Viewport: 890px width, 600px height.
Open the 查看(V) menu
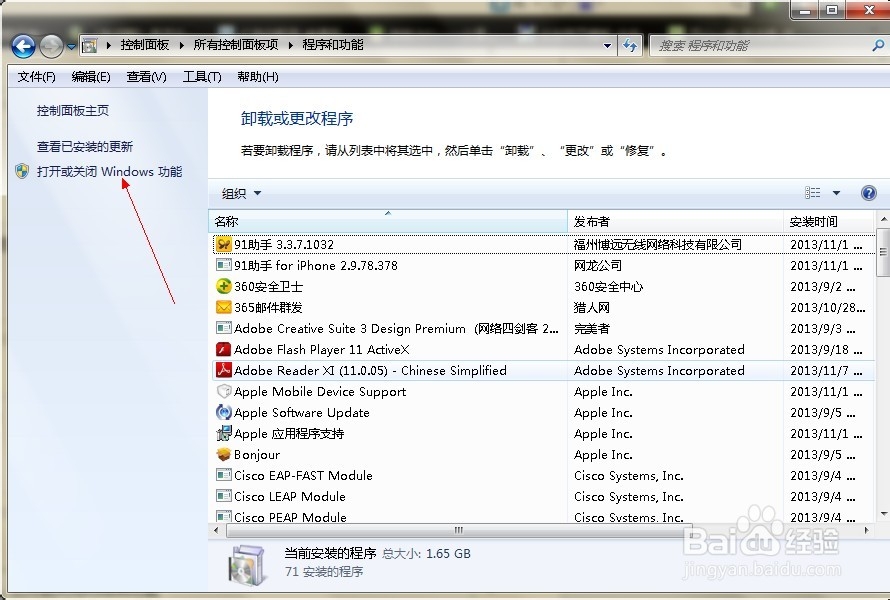(x=146, y=77)
